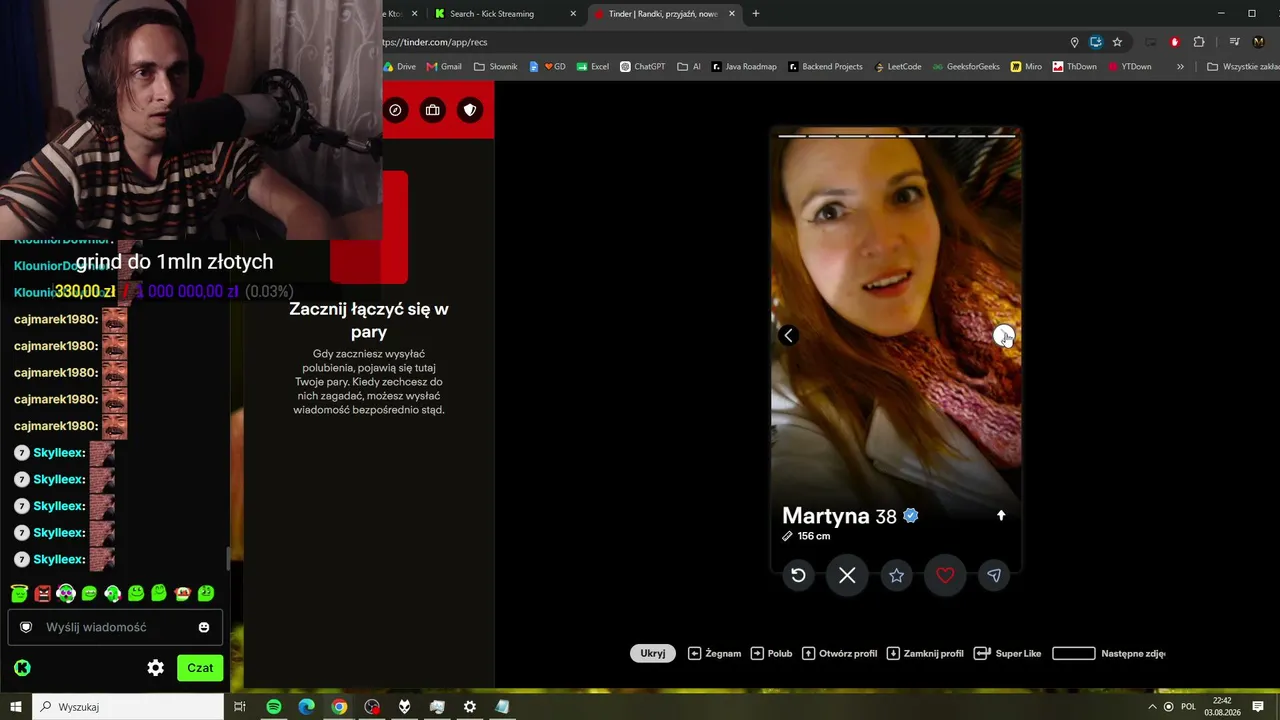Open the Chrome profile avatar
This screenshot has width=1280, height=720.
(x=1258, y=42)
